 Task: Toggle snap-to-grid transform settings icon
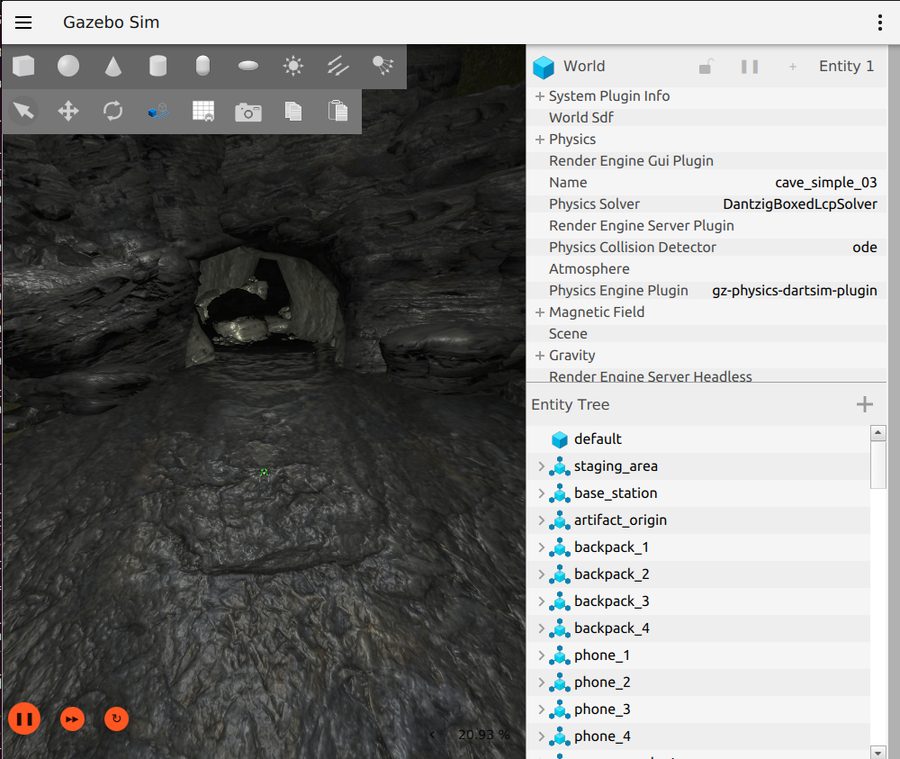coord(158,111)
